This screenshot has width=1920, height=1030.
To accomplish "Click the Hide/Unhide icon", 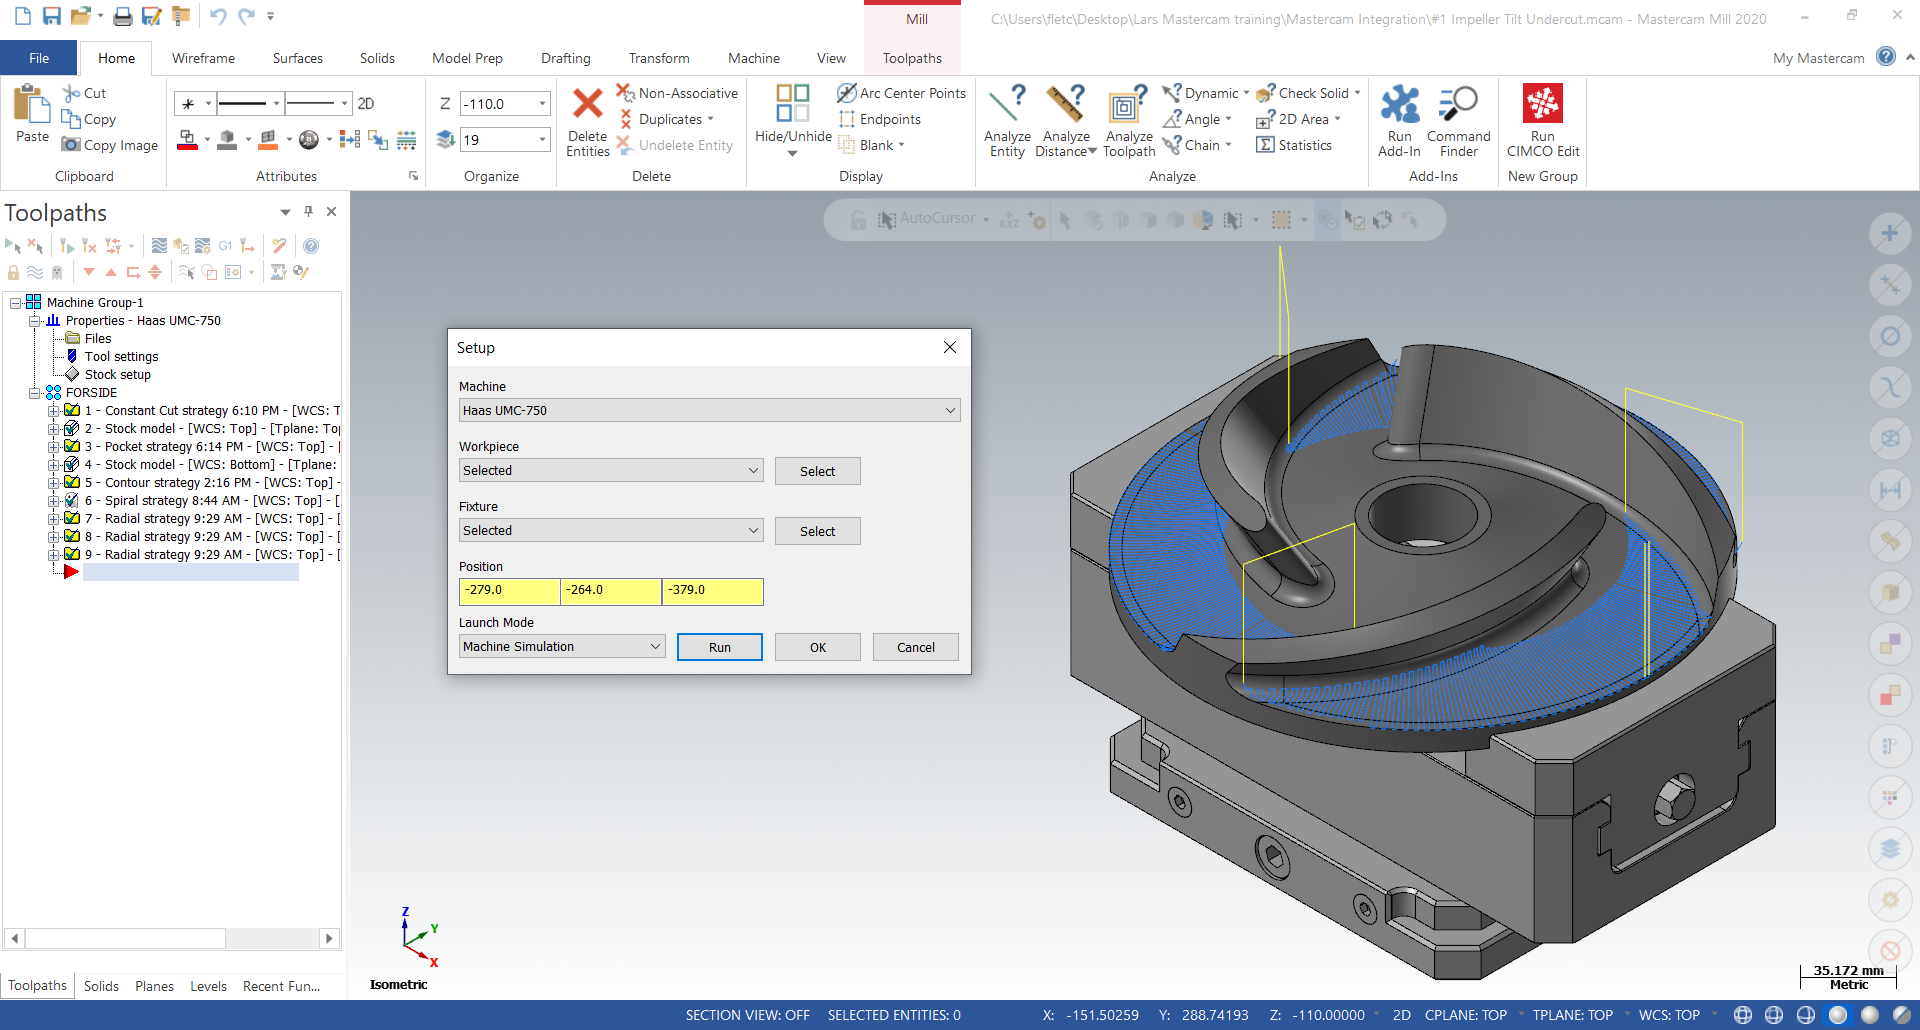I will [x=793, y=104].
